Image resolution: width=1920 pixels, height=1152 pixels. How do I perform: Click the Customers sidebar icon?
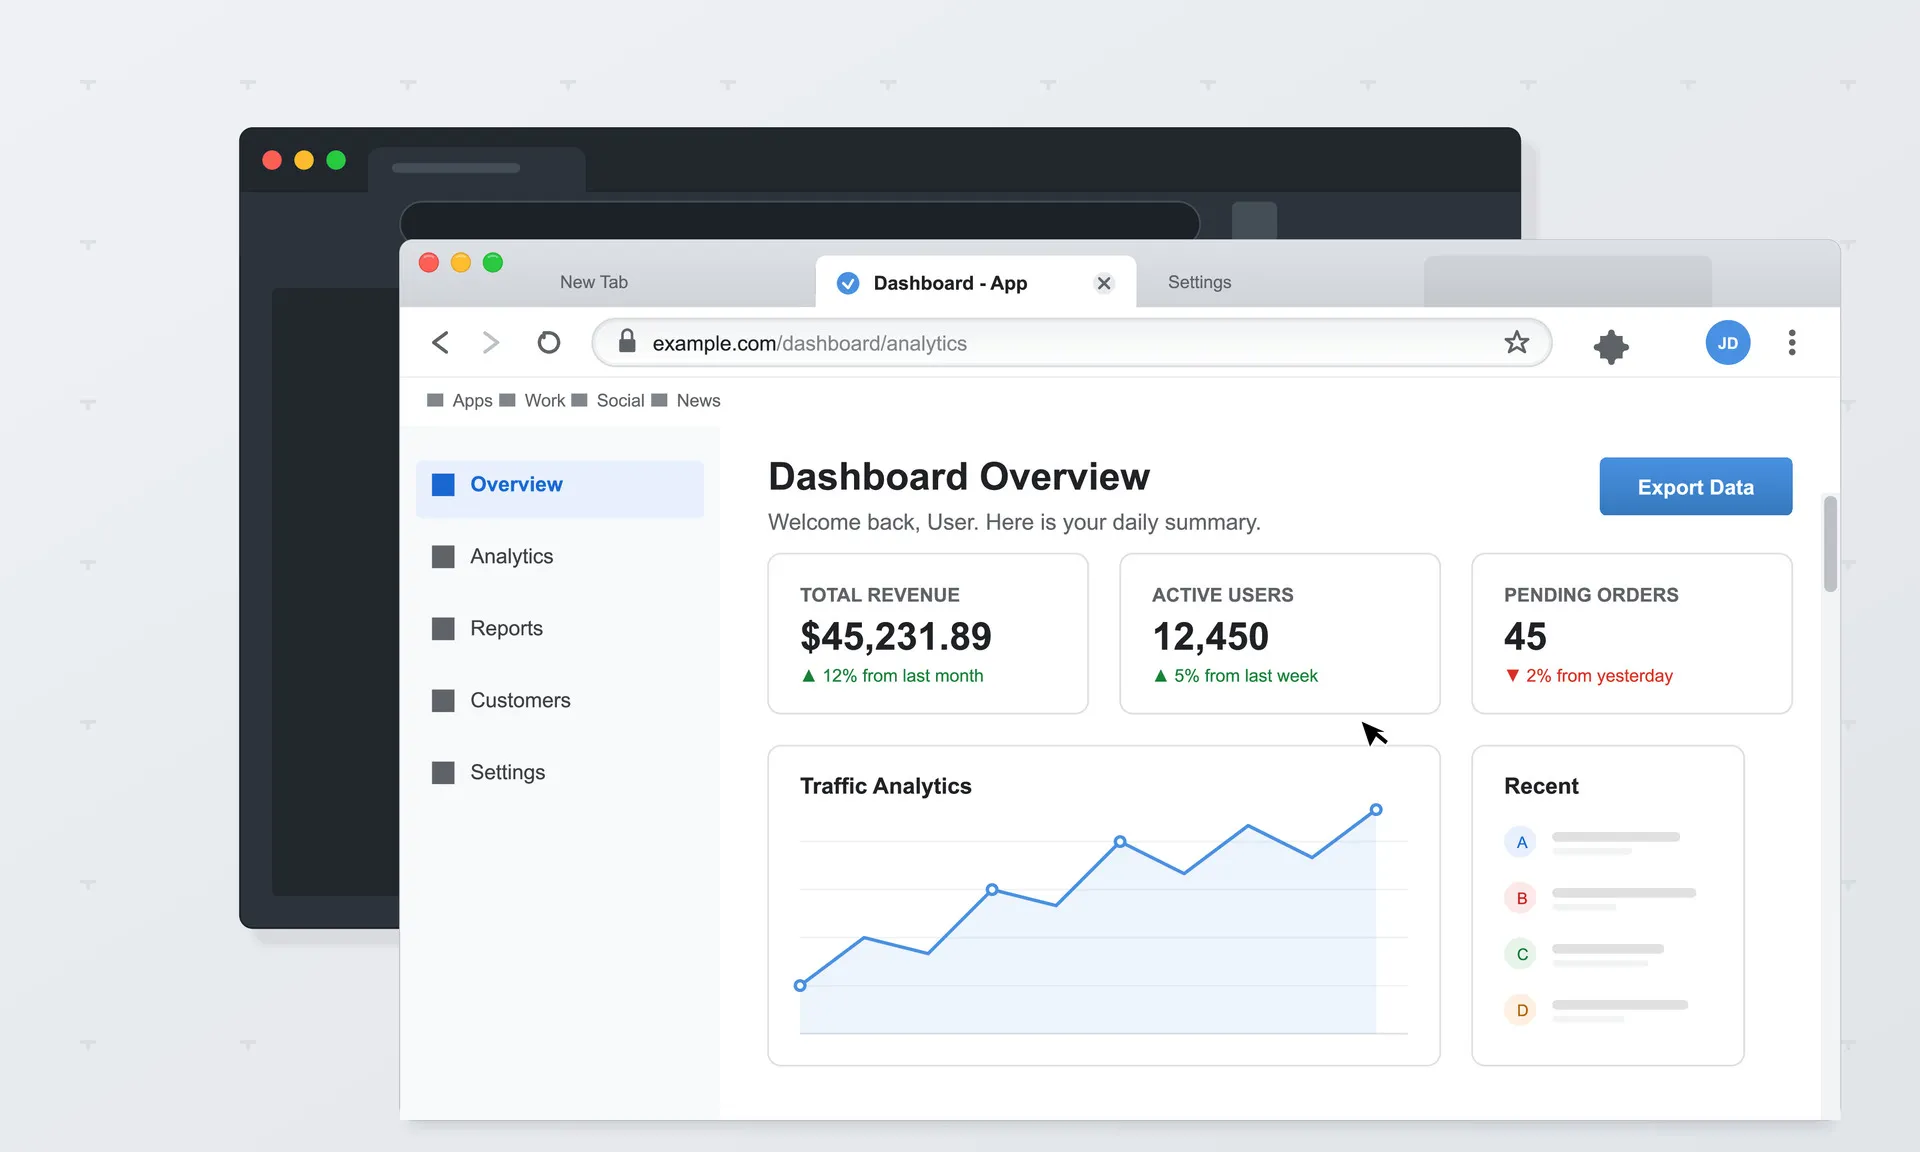point(443,701)
